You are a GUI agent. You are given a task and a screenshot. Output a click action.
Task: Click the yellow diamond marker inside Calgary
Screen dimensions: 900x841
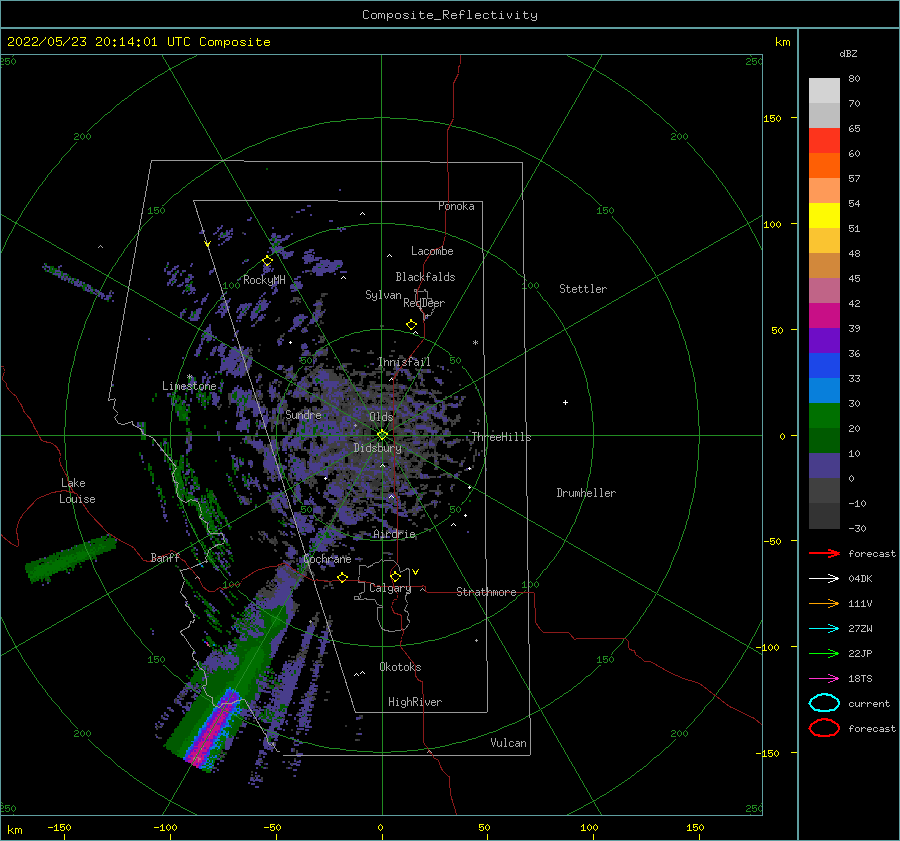(x=395, y=576)
